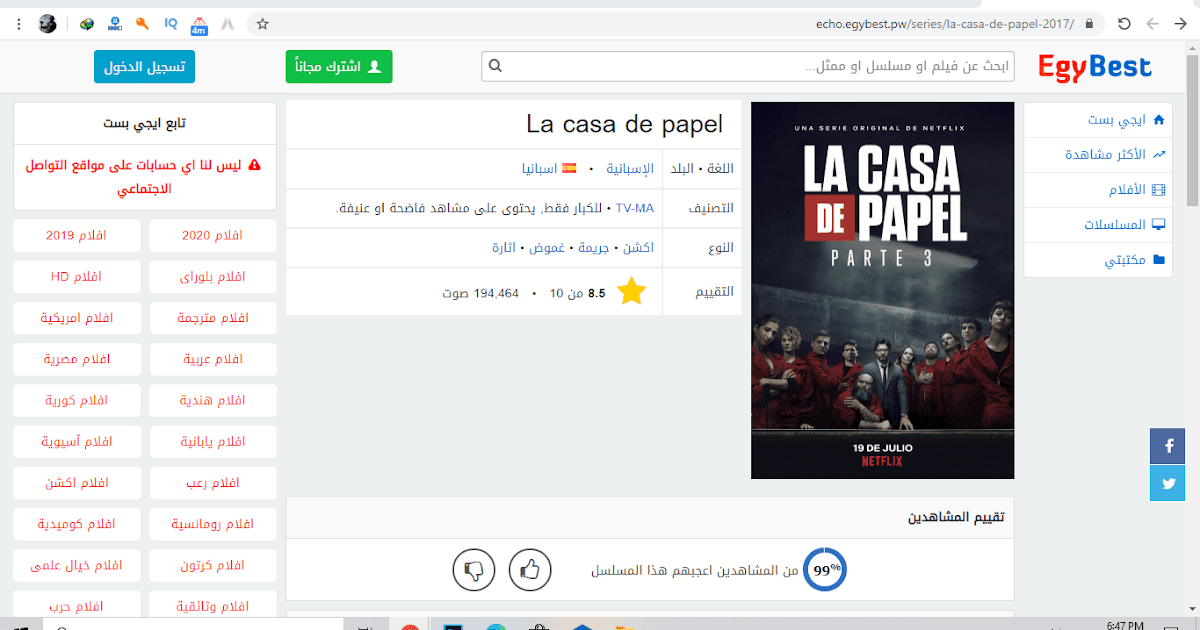Select the افلام 2019 category
This screenshot has height=630, width=1200.
click(77, 236)
